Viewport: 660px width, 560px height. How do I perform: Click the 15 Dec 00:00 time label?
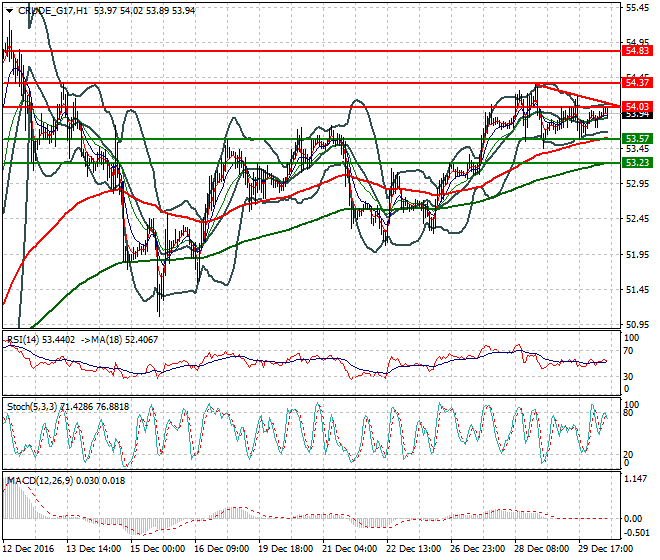tap(158, 549)
